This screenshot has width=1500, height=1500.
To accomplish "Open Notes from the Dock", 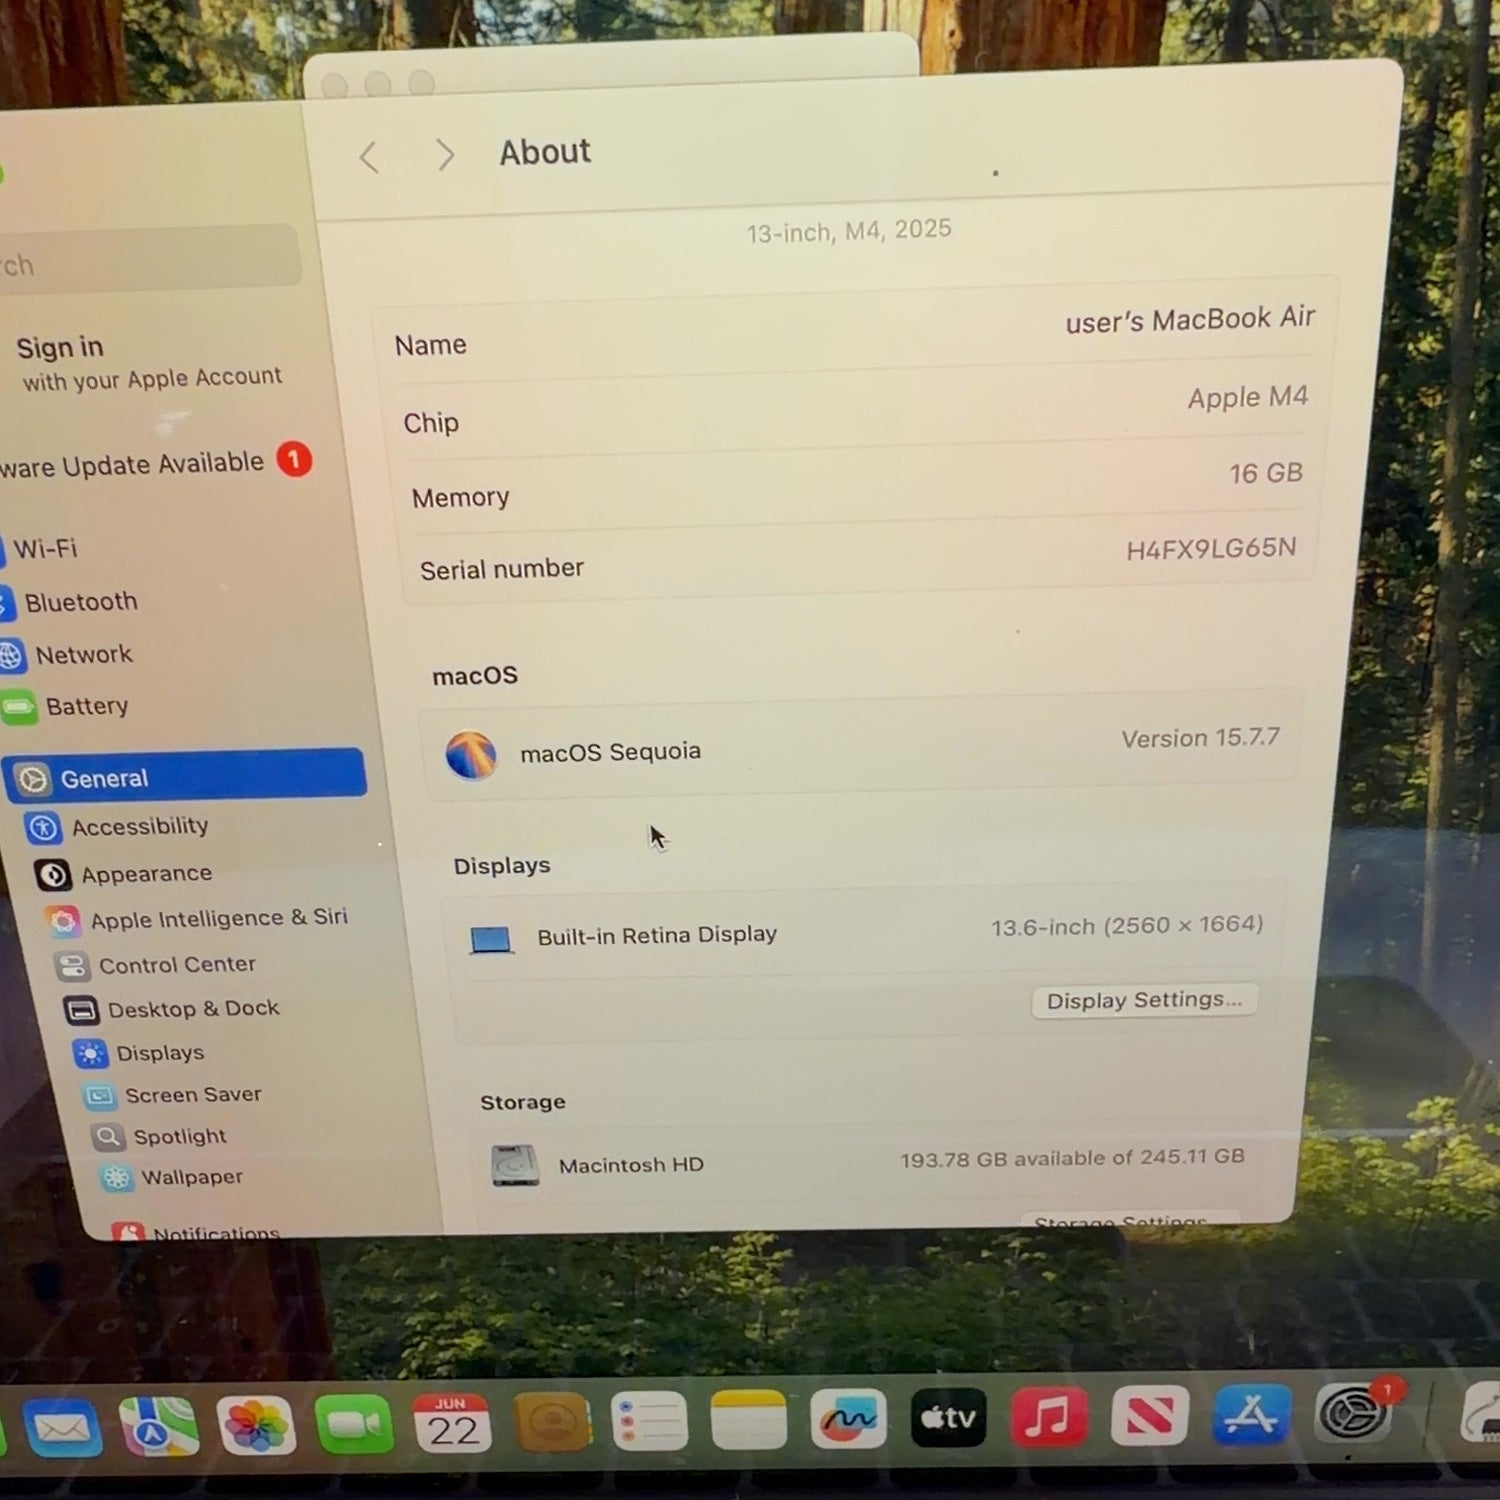I will pos(748,1419).
